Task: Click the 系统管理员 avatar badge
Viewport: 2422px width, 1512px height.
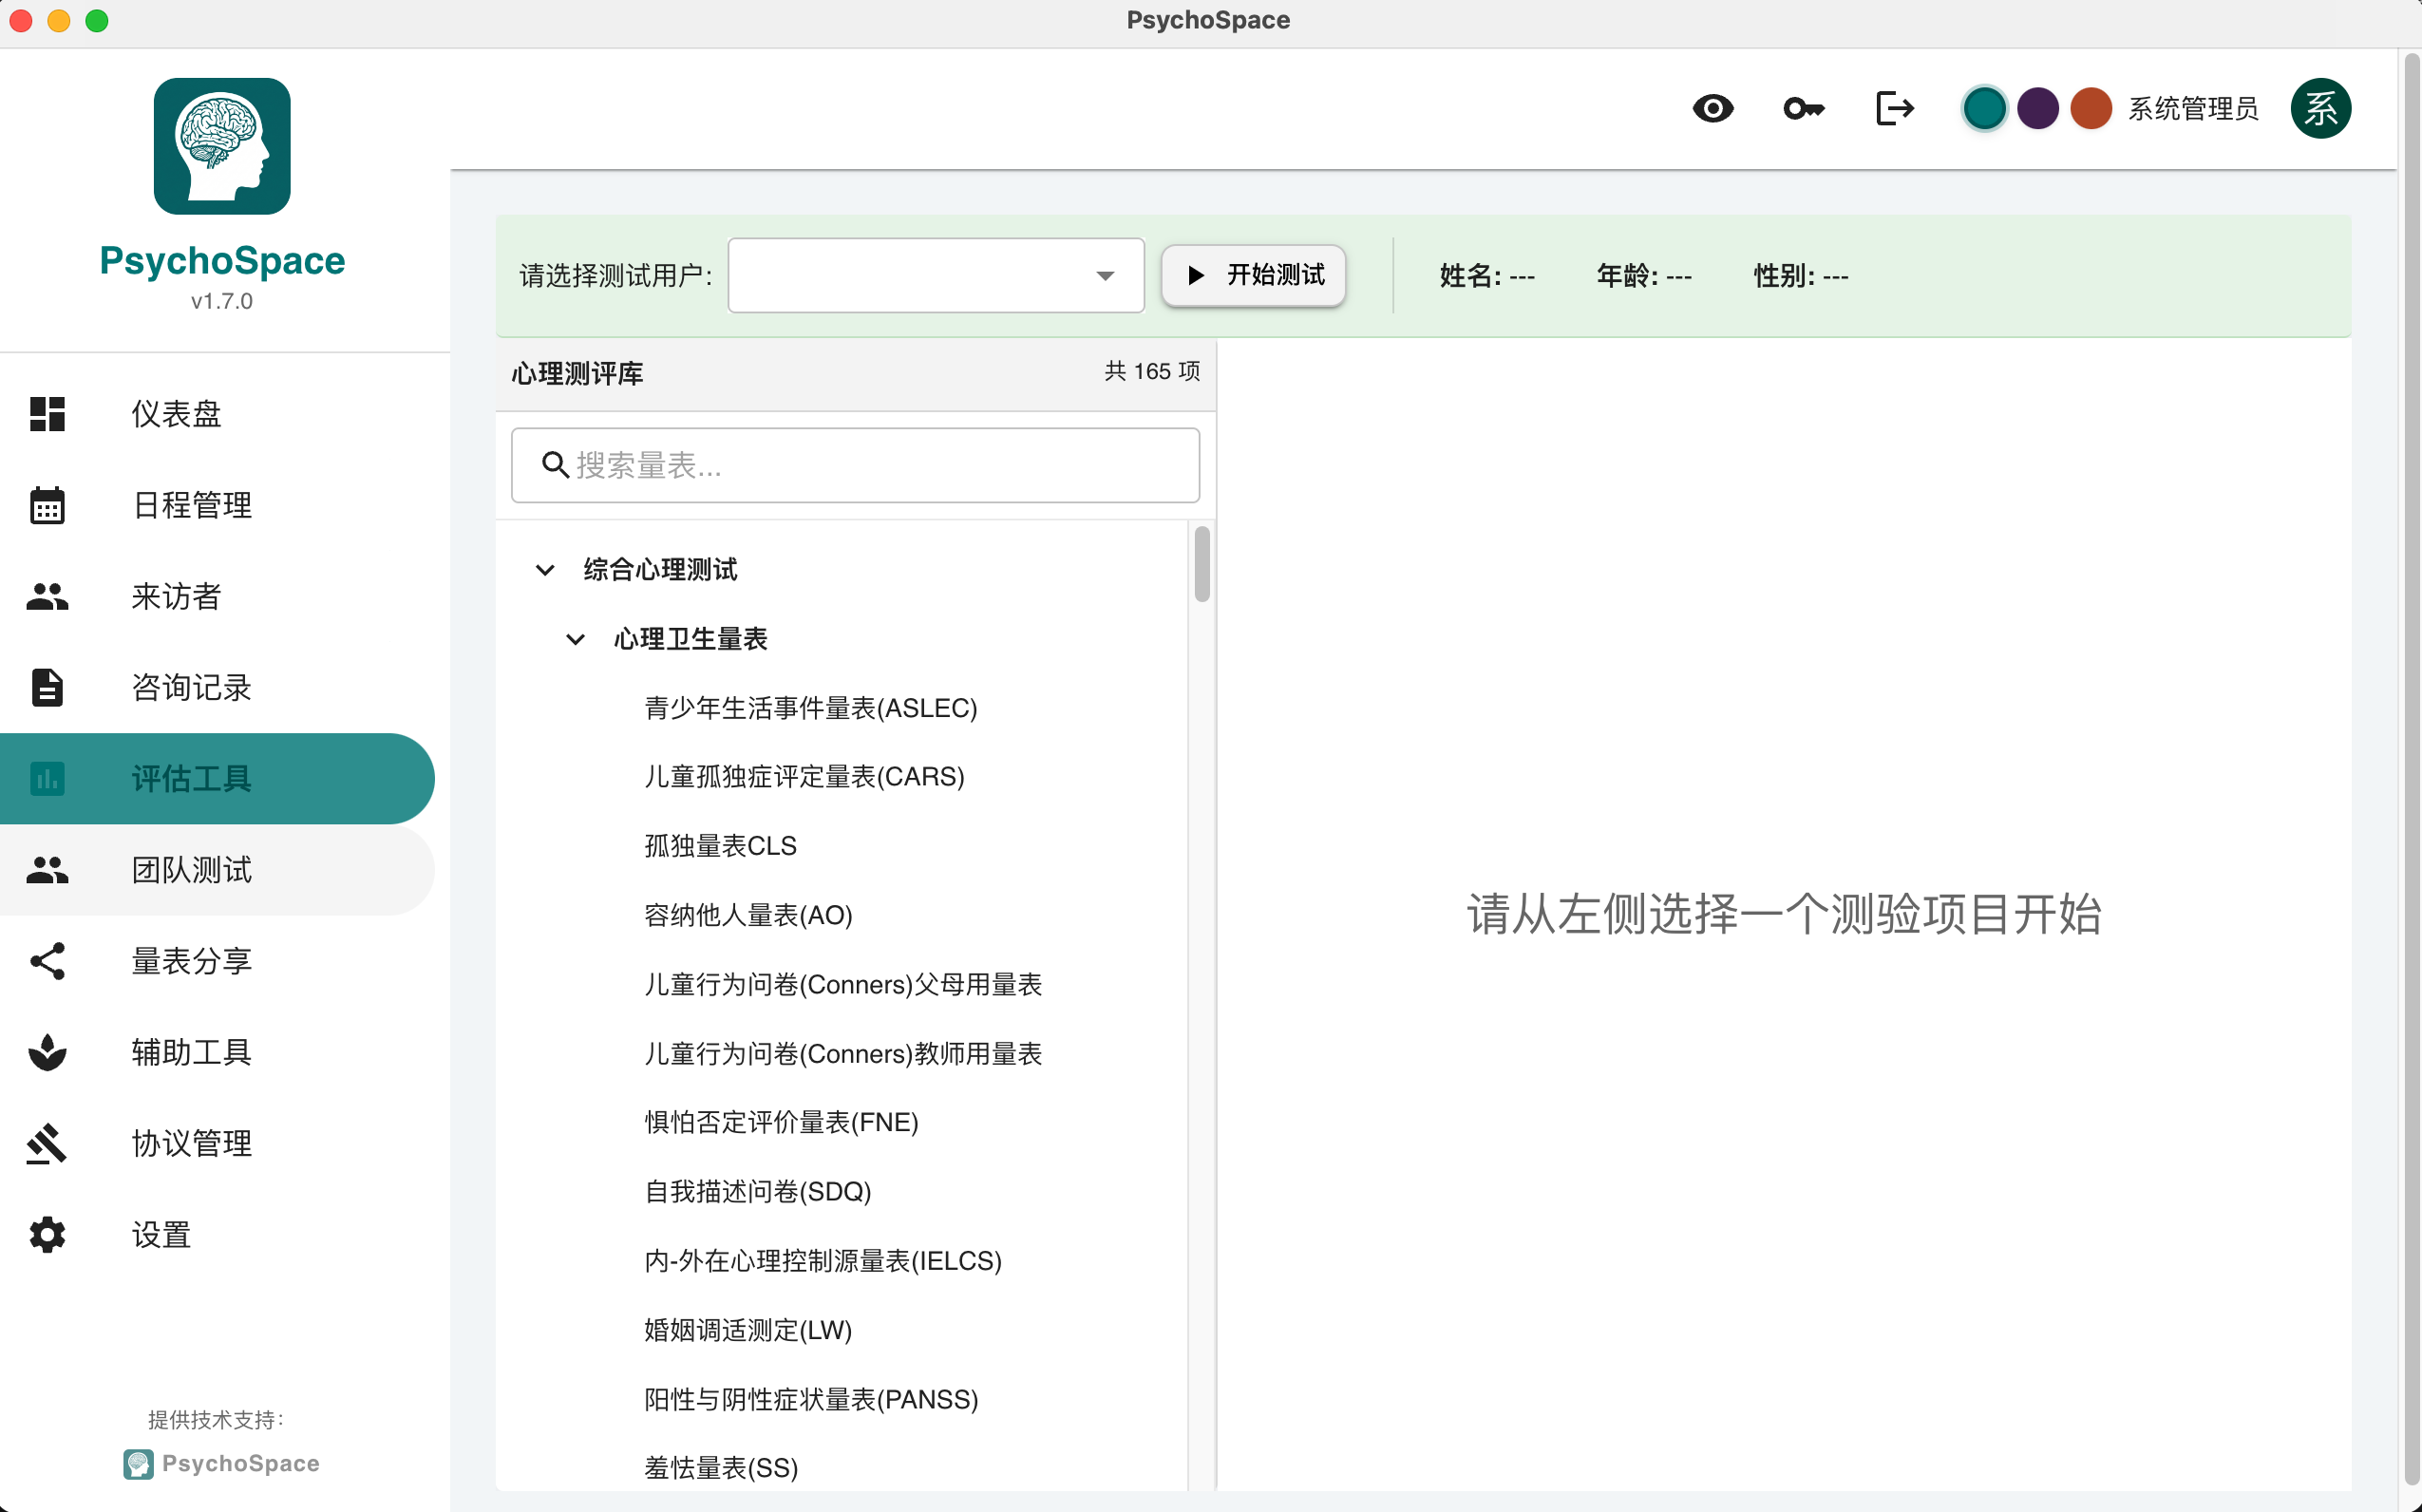Action: (2320, 108)
